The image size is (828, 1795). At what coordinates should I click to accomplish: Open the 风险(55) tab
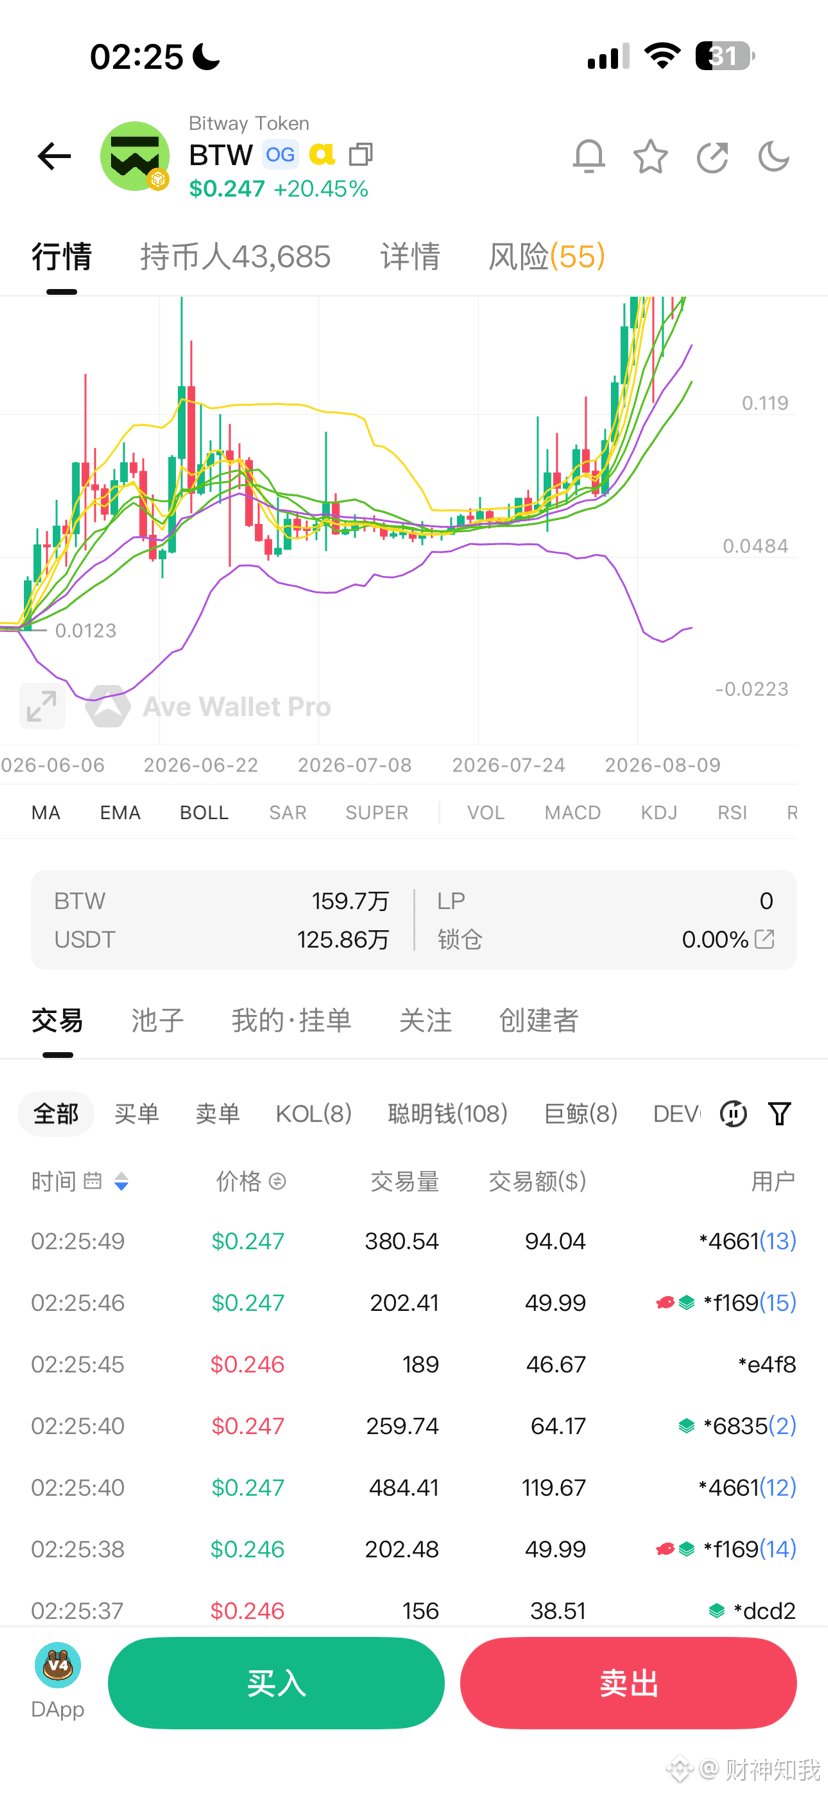pos(547,257)
